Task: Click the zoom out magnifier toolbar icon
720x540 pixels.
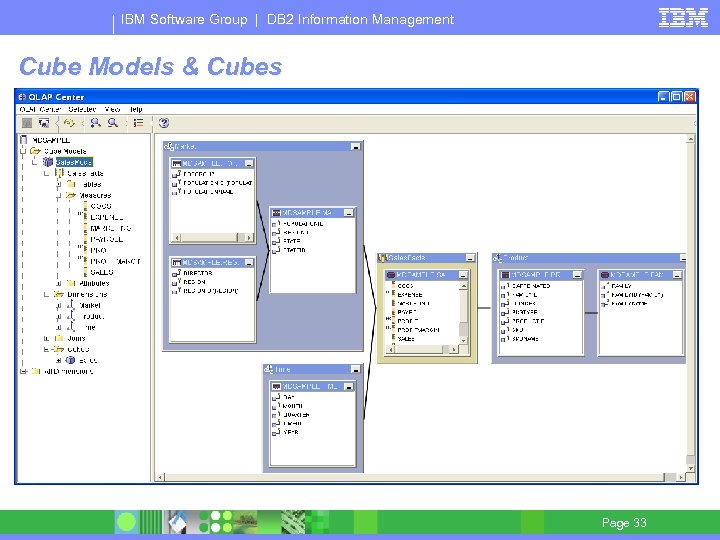Action: tap(112, 123)
